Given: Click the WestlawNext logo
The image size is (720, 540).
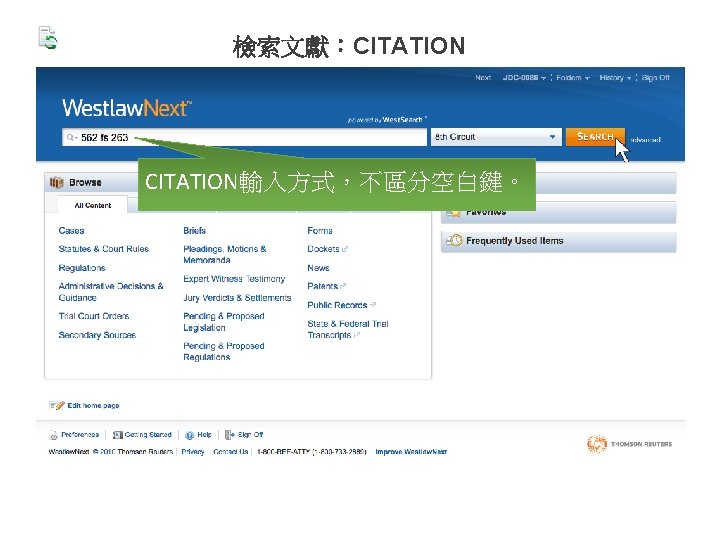Looking at the screenshot, I should pos(127,108).
